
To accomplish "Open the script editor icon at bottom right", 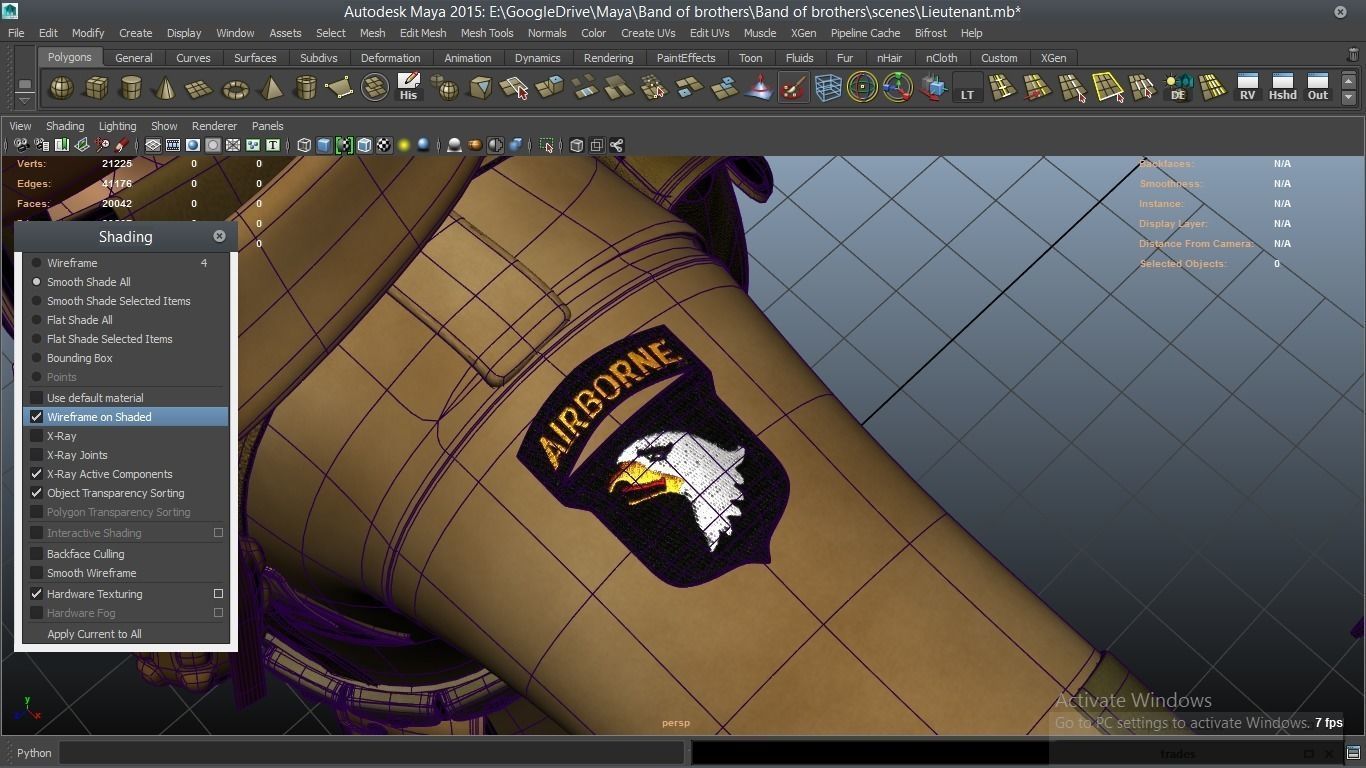I will point(1353,753).
